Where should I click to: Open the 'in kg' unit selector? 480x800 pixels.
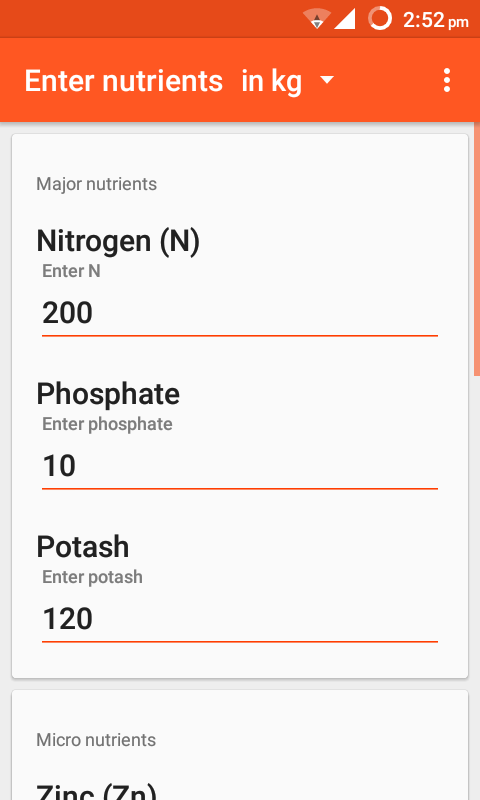click(288, 81)
